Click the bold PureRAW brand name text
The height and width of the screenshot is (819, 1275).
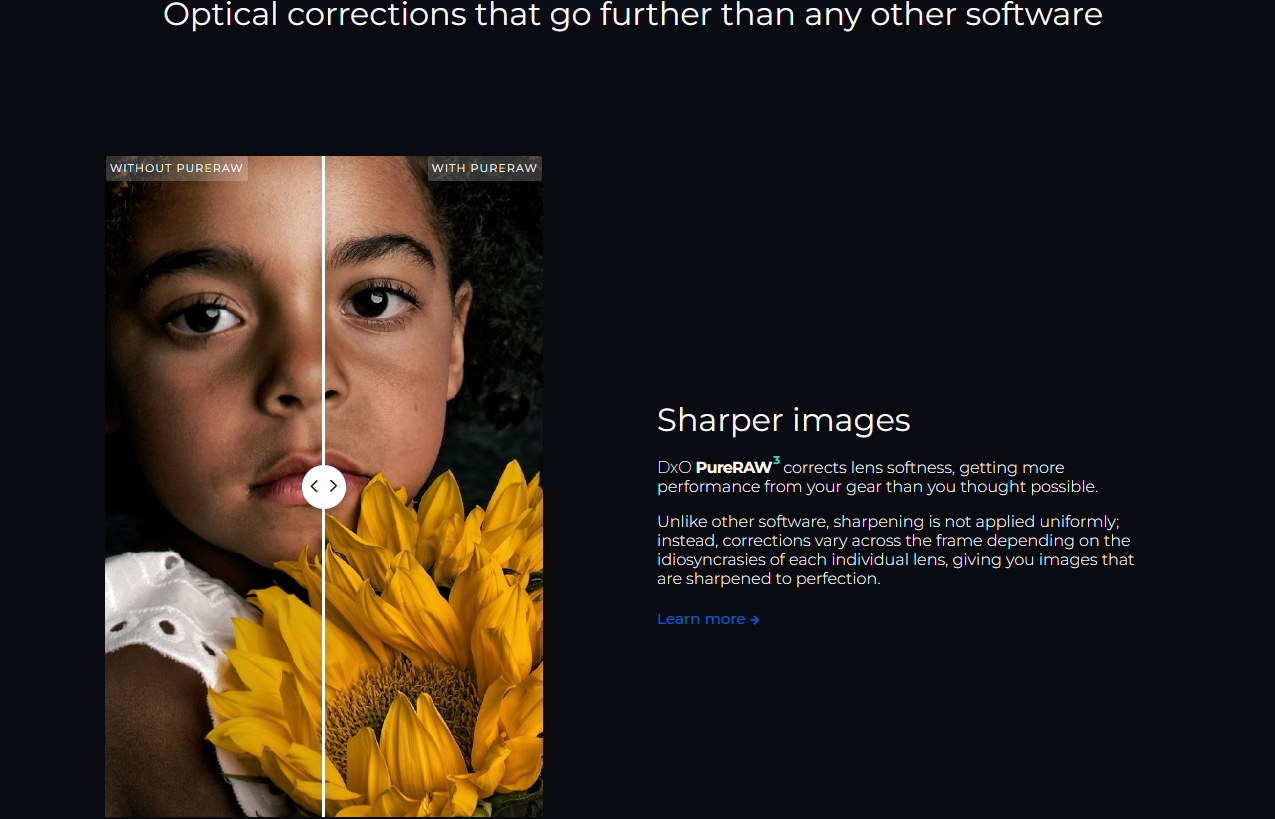coord(734,467)
